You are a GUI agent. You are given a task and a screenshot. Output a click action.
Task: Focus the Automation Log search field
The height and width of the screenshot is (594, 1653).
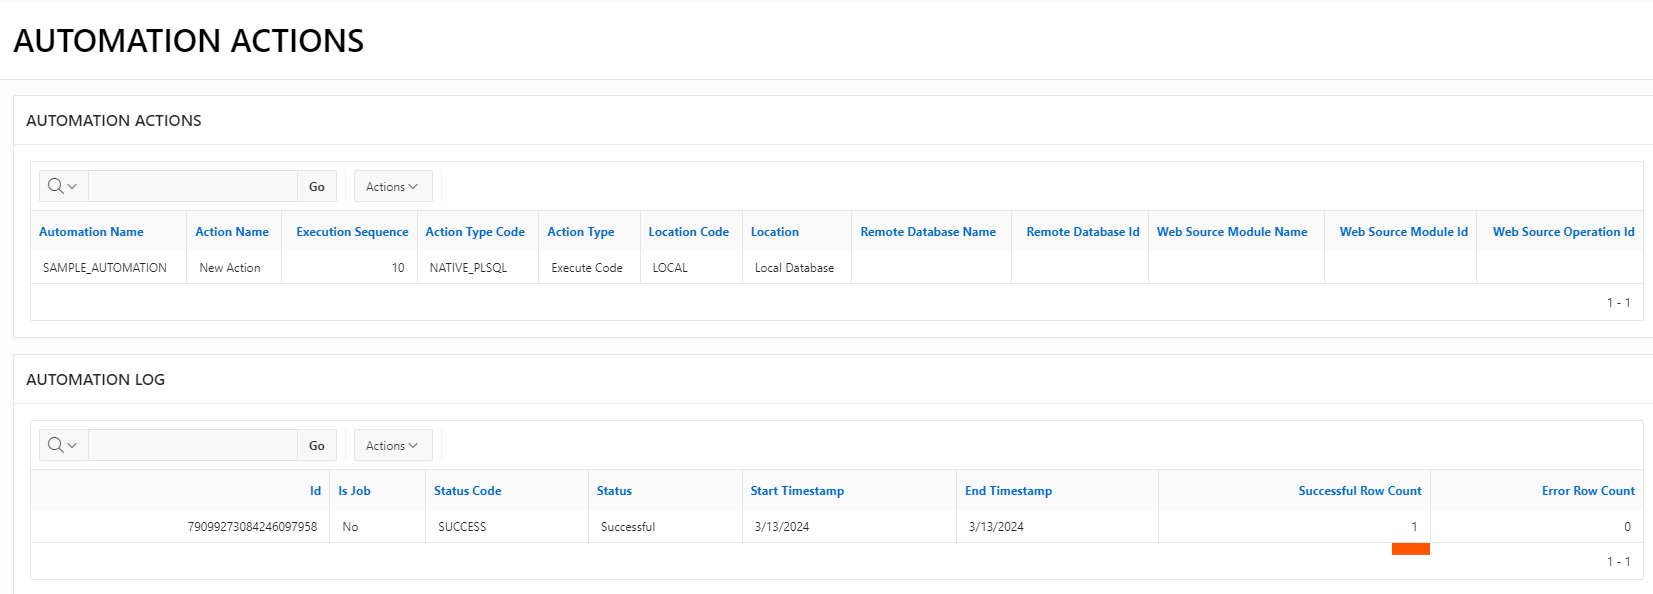pos(193,445)
